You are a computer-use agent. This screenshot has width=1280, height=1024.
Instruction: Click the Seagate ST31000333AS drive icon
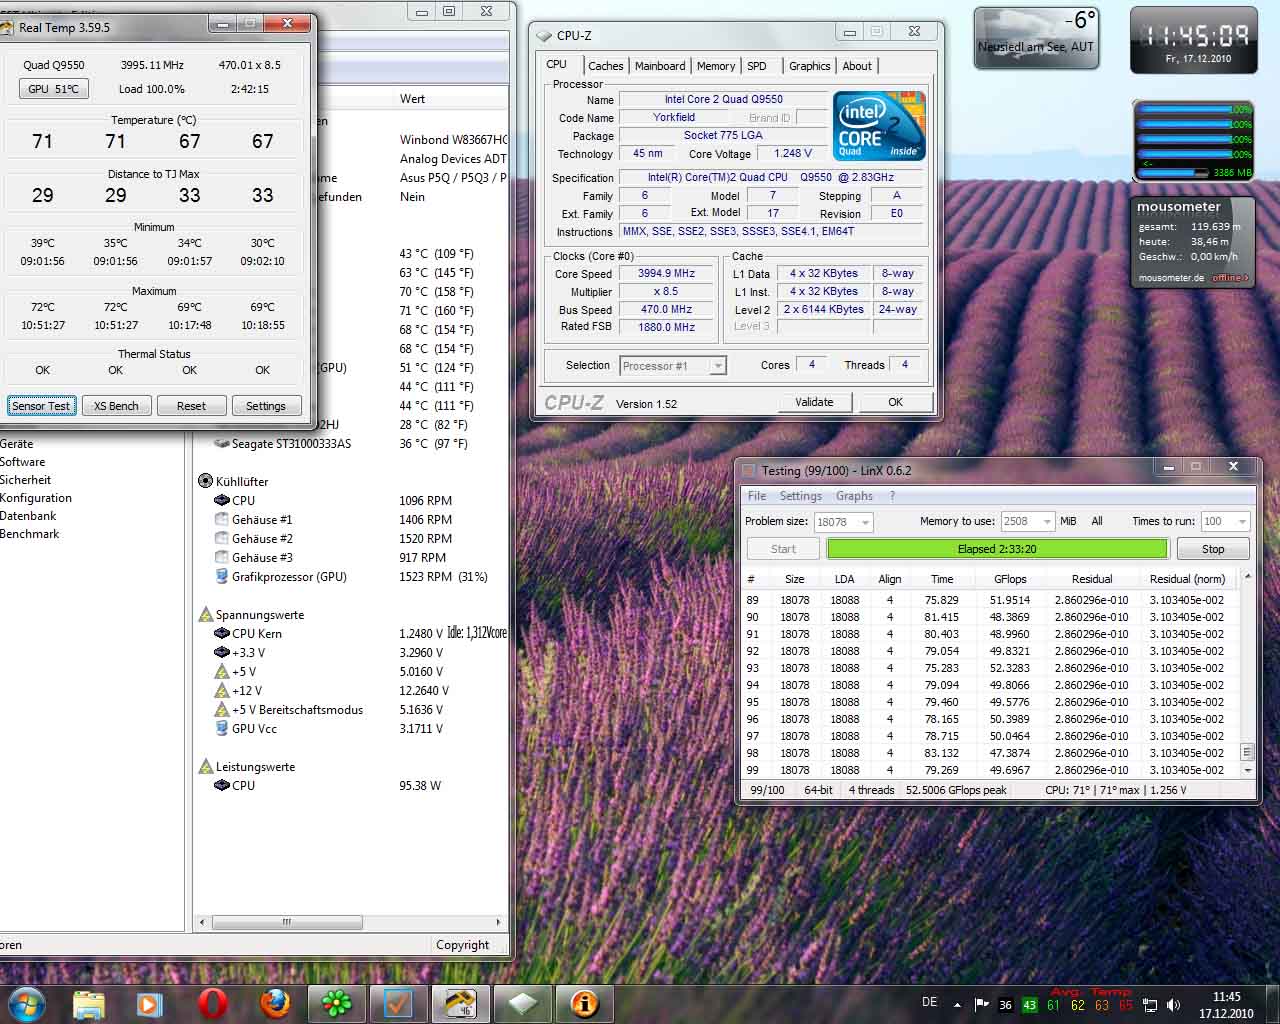pyautogui.click(x=222, y=443)
